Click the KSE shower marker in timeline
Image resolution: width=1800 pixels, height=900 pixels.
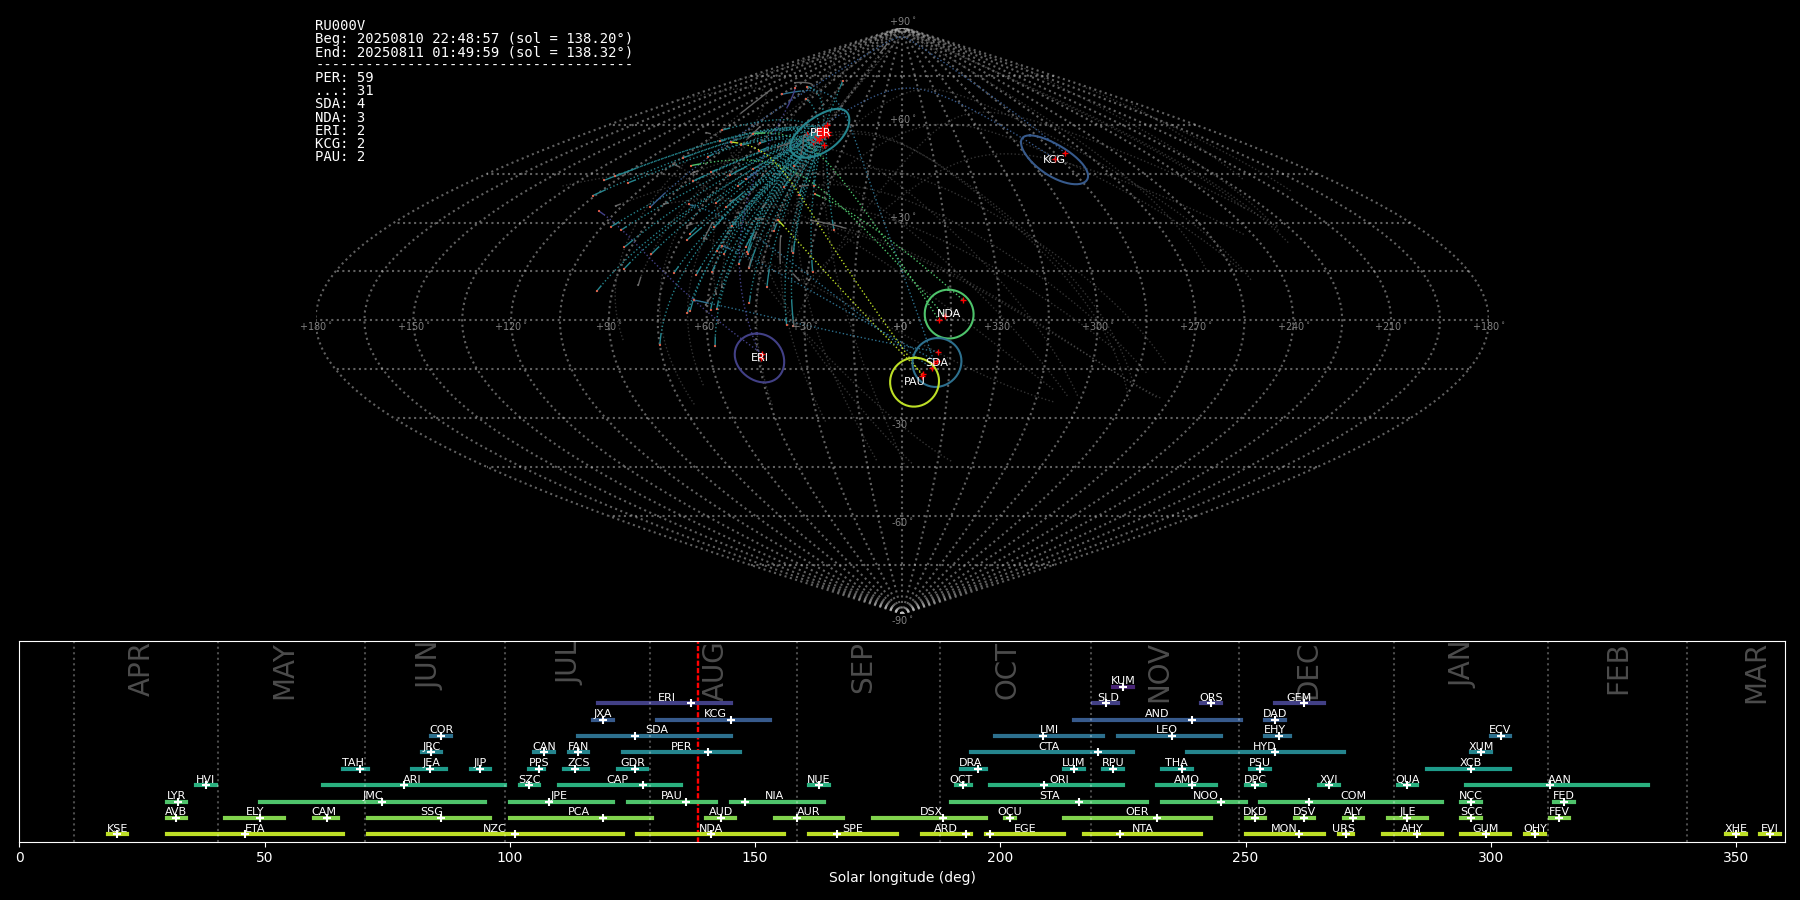point(116,834)
